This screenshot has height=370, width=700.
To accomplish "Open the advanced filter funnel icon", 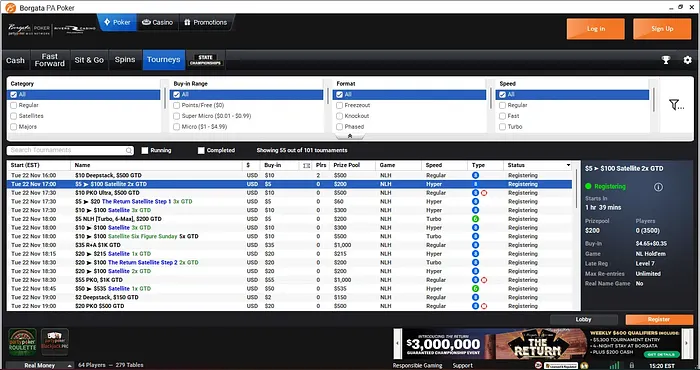I will click(676, 105).
